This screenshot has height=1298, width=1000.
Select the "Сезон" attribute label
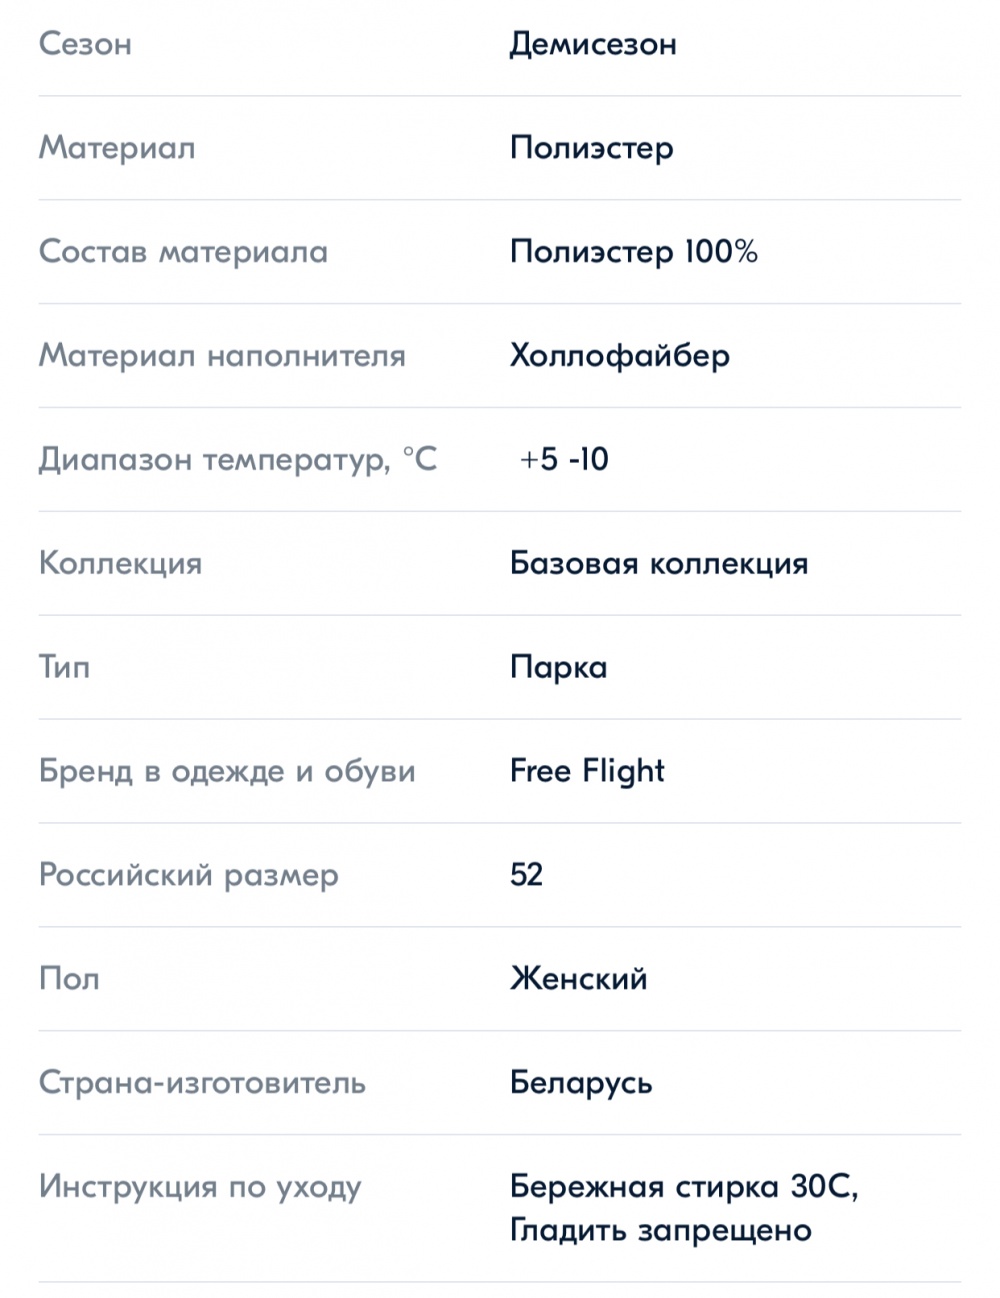click(85, 45)
